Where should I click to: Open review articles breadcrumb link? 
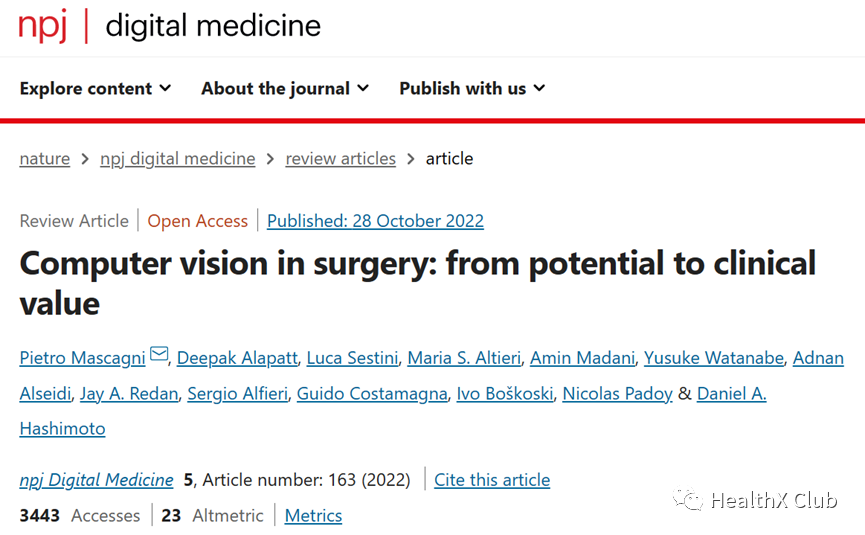[340, 159]
